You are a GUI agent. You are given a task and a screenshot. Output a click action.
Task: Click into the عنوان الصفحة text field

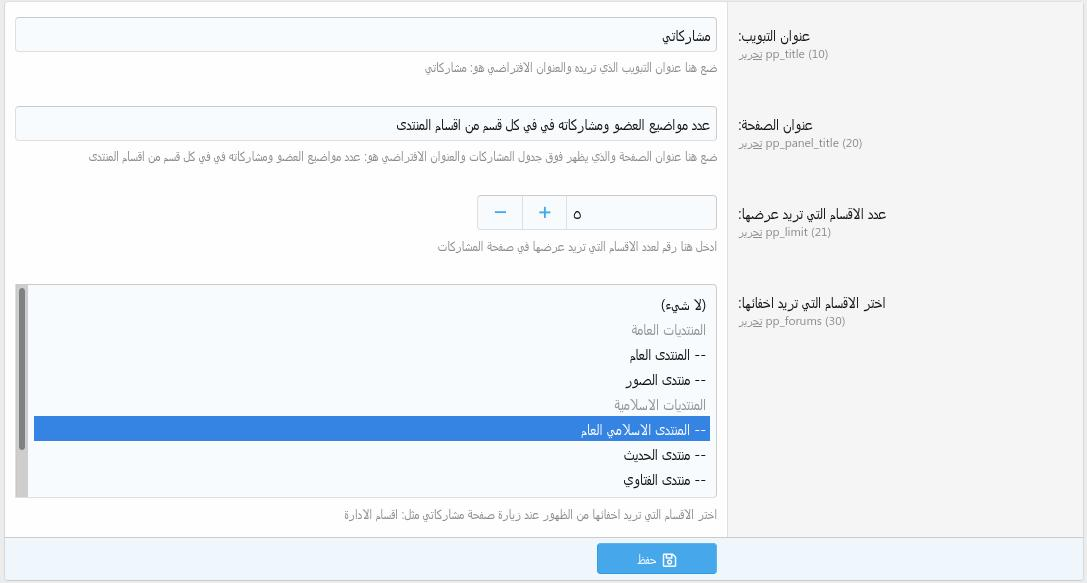pyautogui.click(x=366, y=125)
